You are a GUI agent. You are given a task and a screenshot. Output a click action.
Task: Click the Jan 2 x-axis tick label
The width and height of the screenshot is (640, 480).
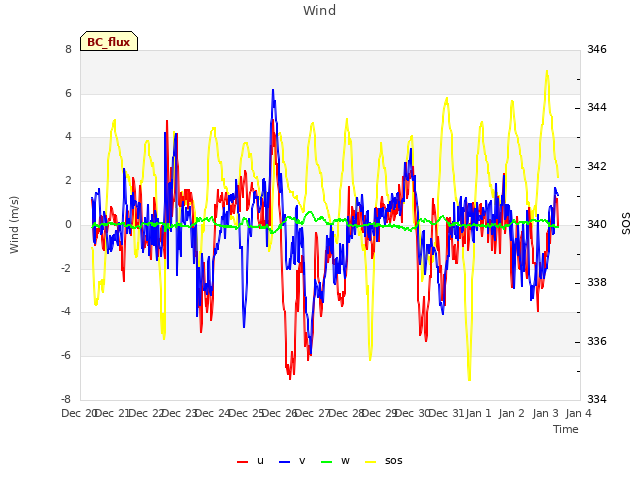coord(511,413)
